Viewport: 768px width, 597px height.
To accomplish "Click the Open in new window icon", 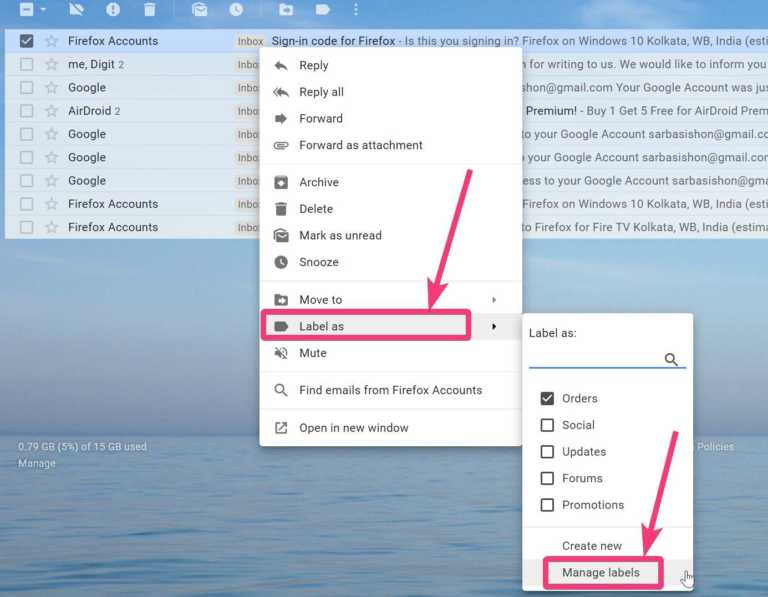I will [x=281, y=428].
